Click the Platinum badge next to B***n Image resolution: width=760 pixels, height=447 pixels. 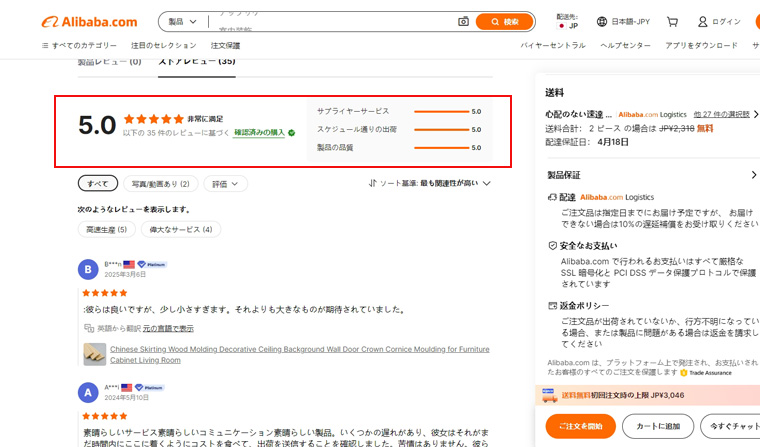(x=152, y=264)
